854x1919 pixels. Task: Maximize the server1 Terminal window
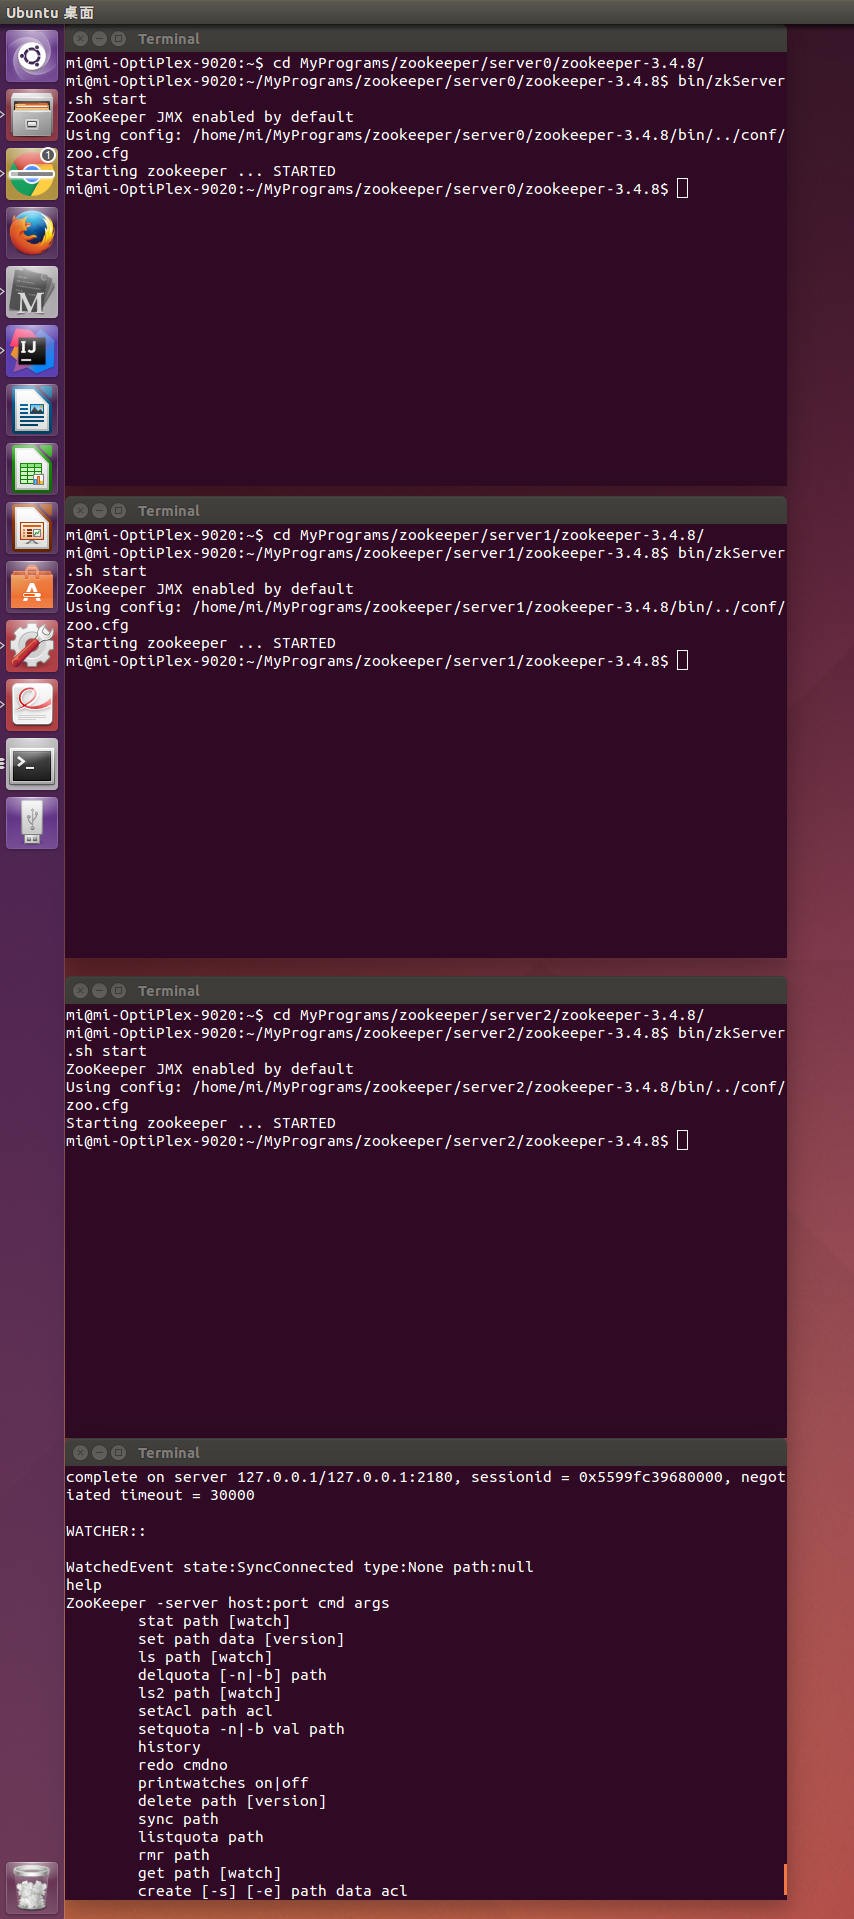point(118,511)
